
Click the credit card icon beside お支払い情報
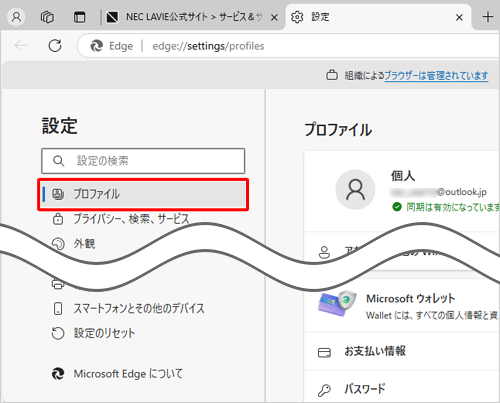click(324, 352)
